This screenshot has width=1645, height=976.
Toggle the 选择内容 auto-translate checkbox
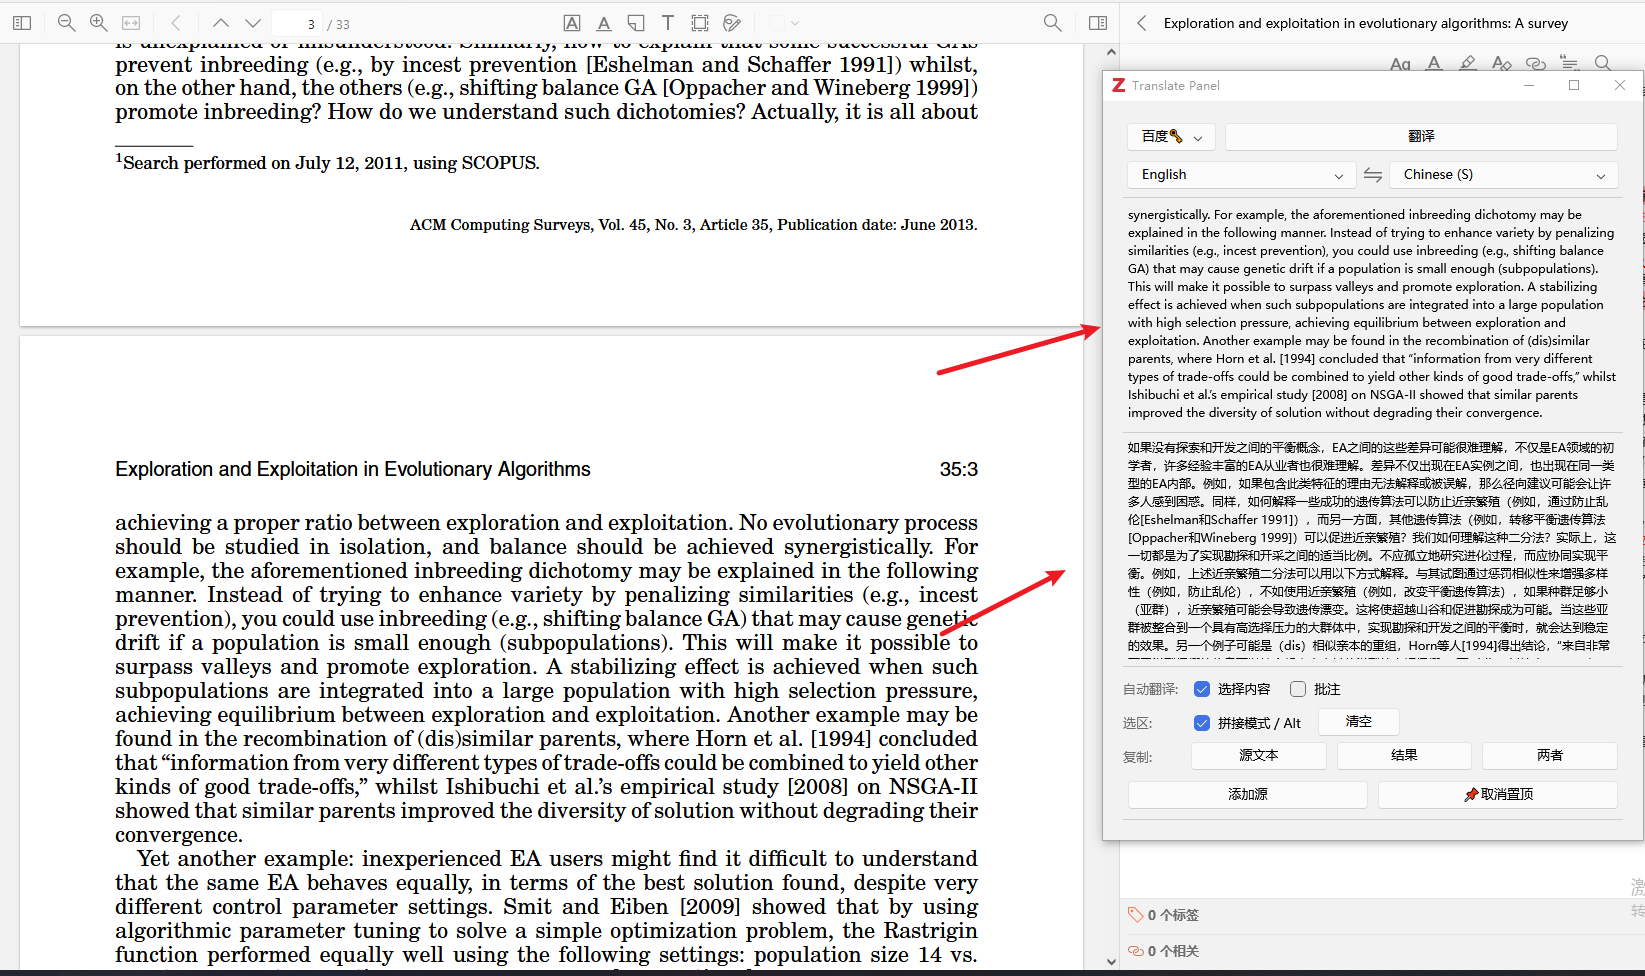point(1202,689)
